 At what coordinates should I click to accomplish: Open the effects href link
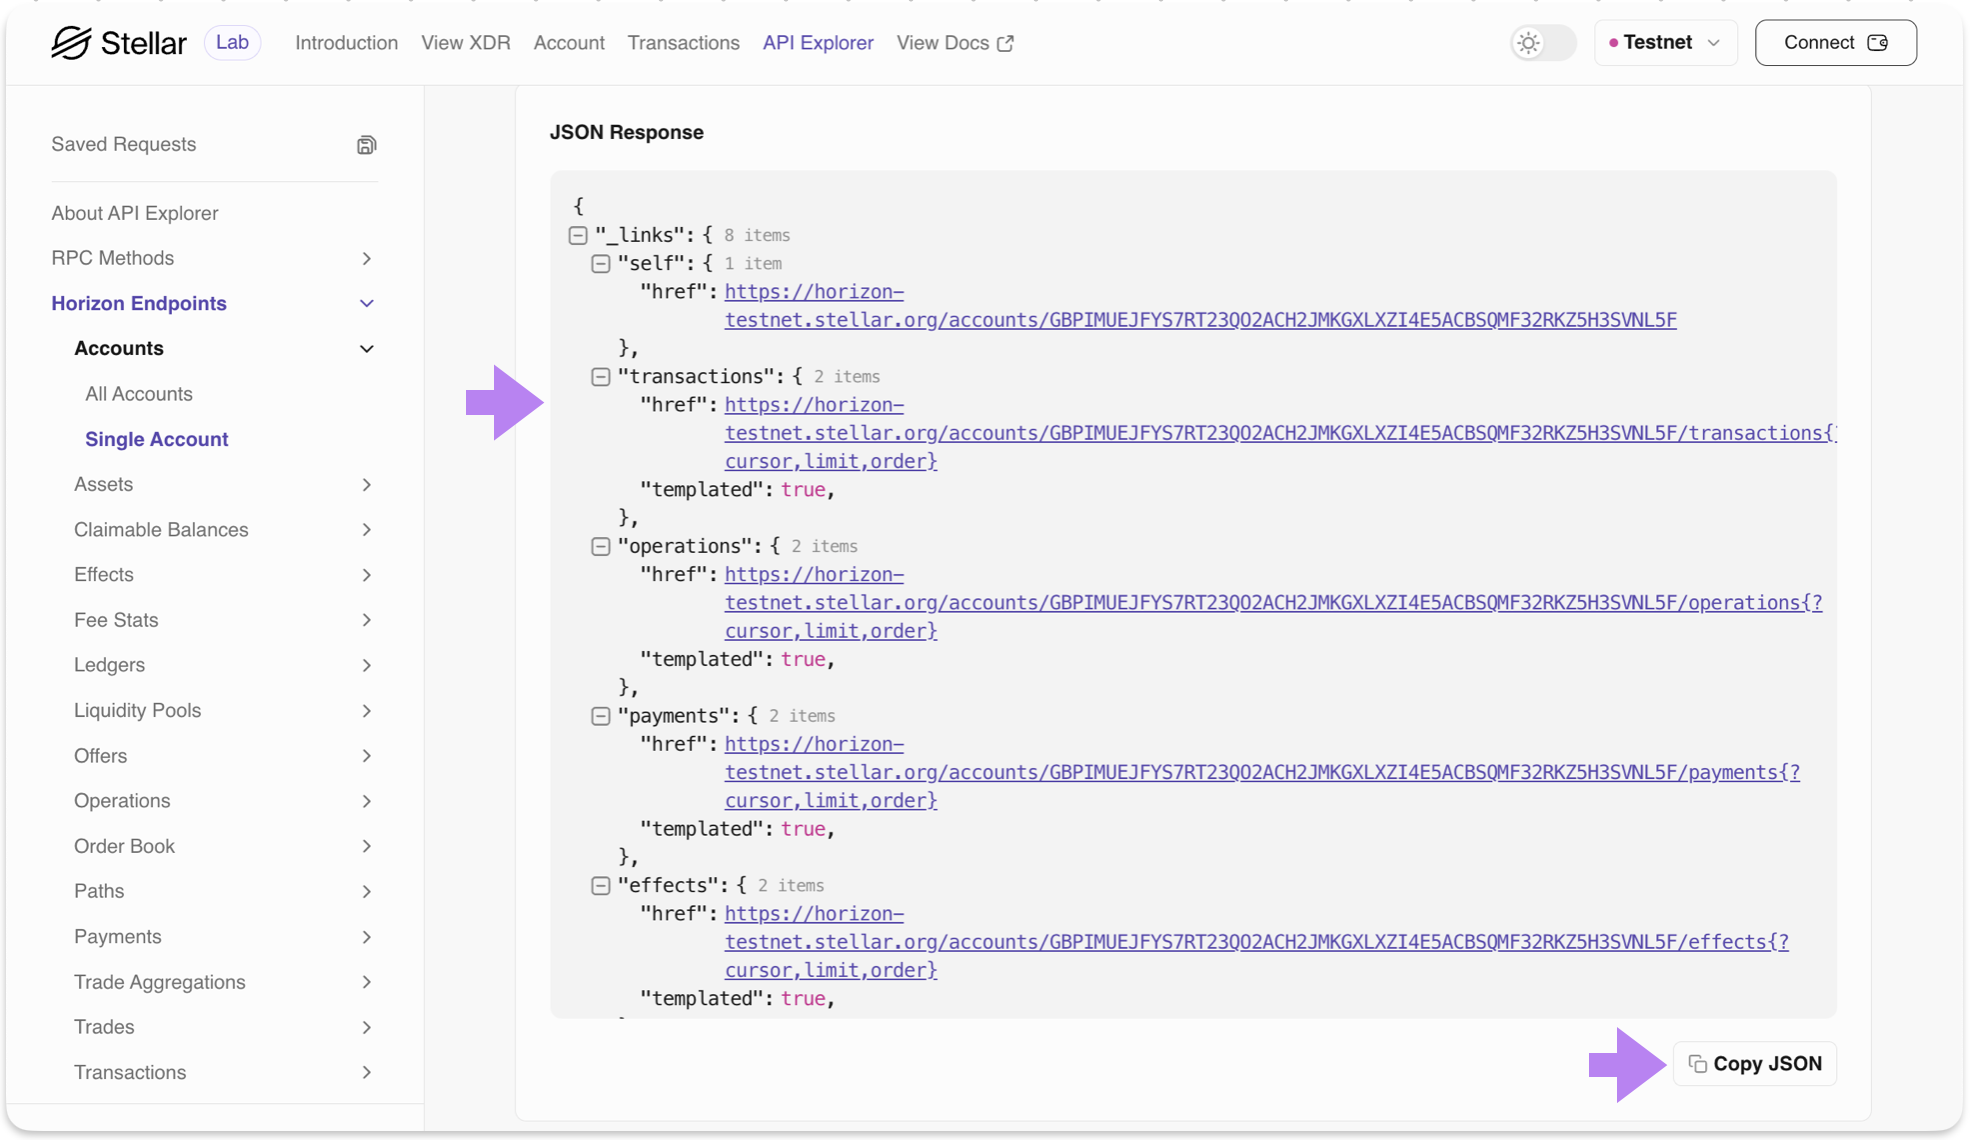click(1257, 942)
